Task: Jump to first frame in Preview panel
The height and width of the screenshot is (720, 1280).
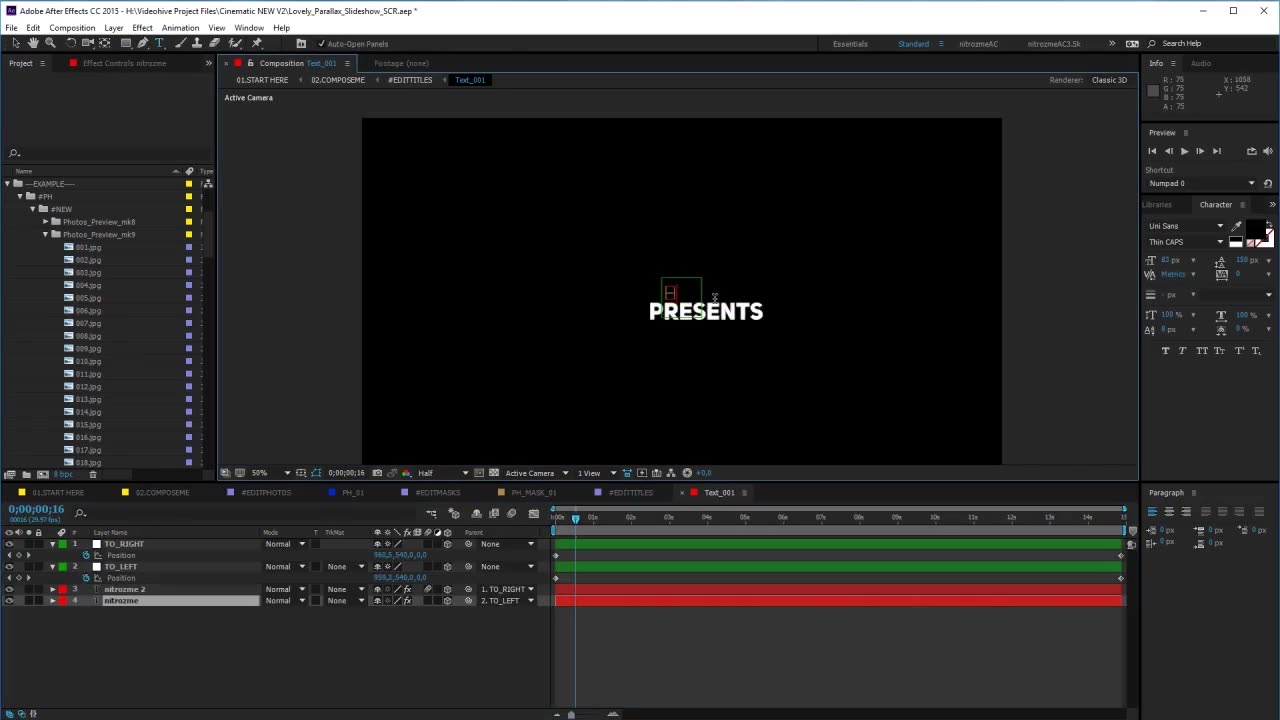Action: pos(1152,151)
